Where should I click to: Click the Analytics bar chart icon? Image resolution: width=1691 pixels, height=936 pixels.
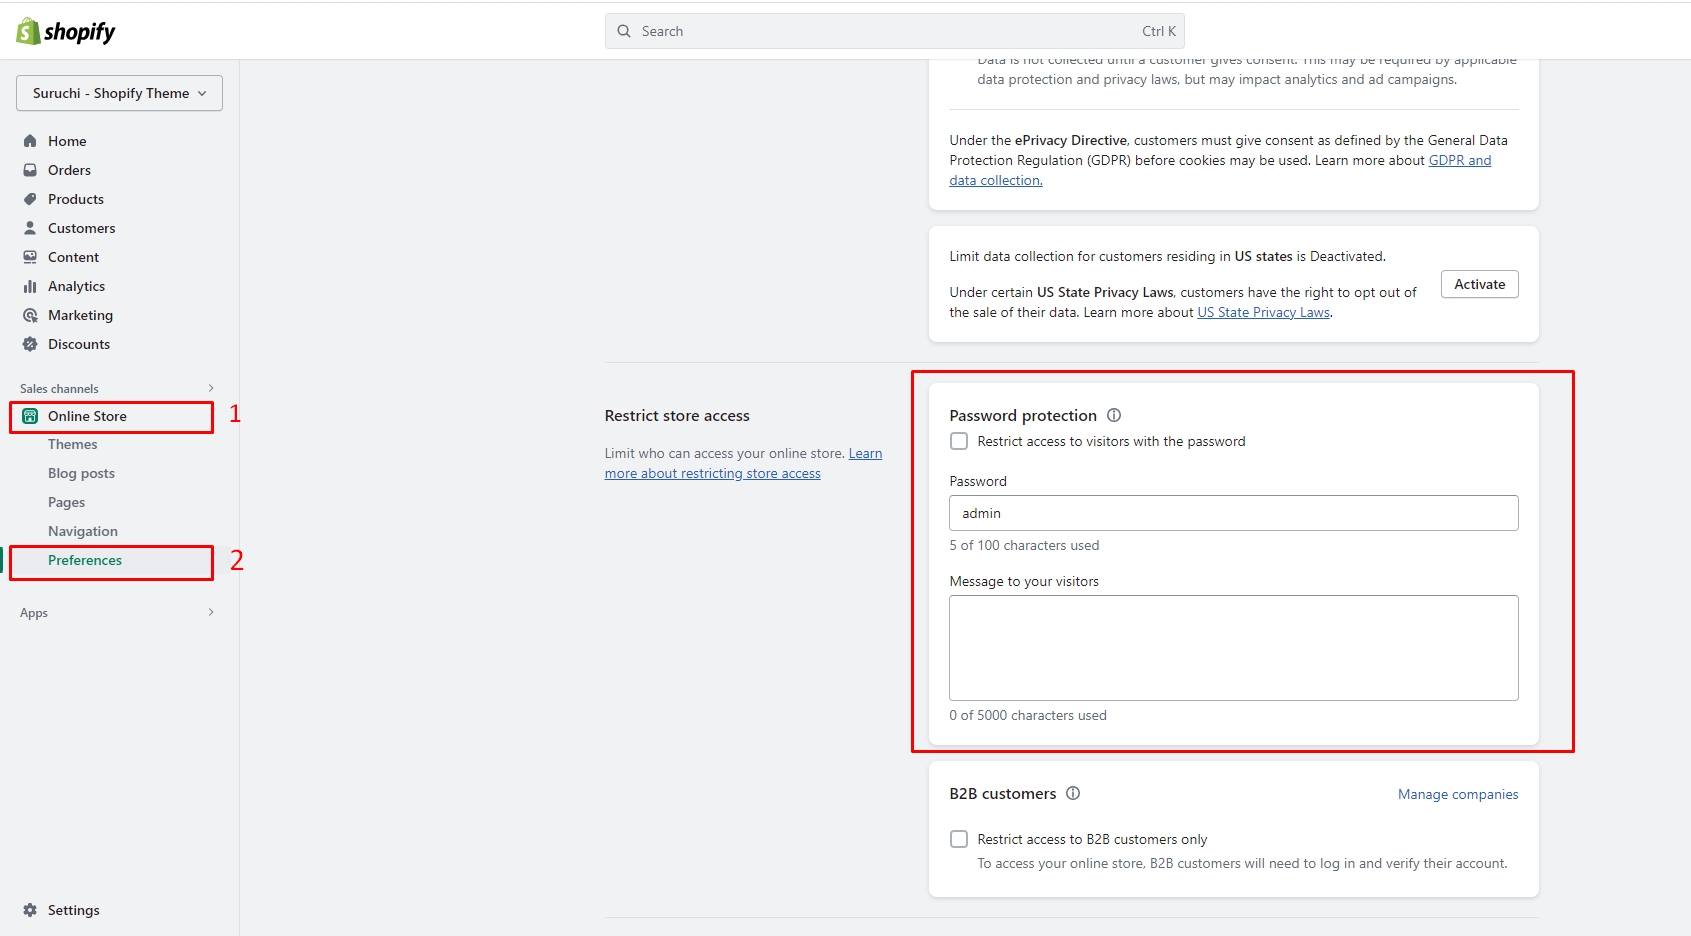click(x=30, y=286)
